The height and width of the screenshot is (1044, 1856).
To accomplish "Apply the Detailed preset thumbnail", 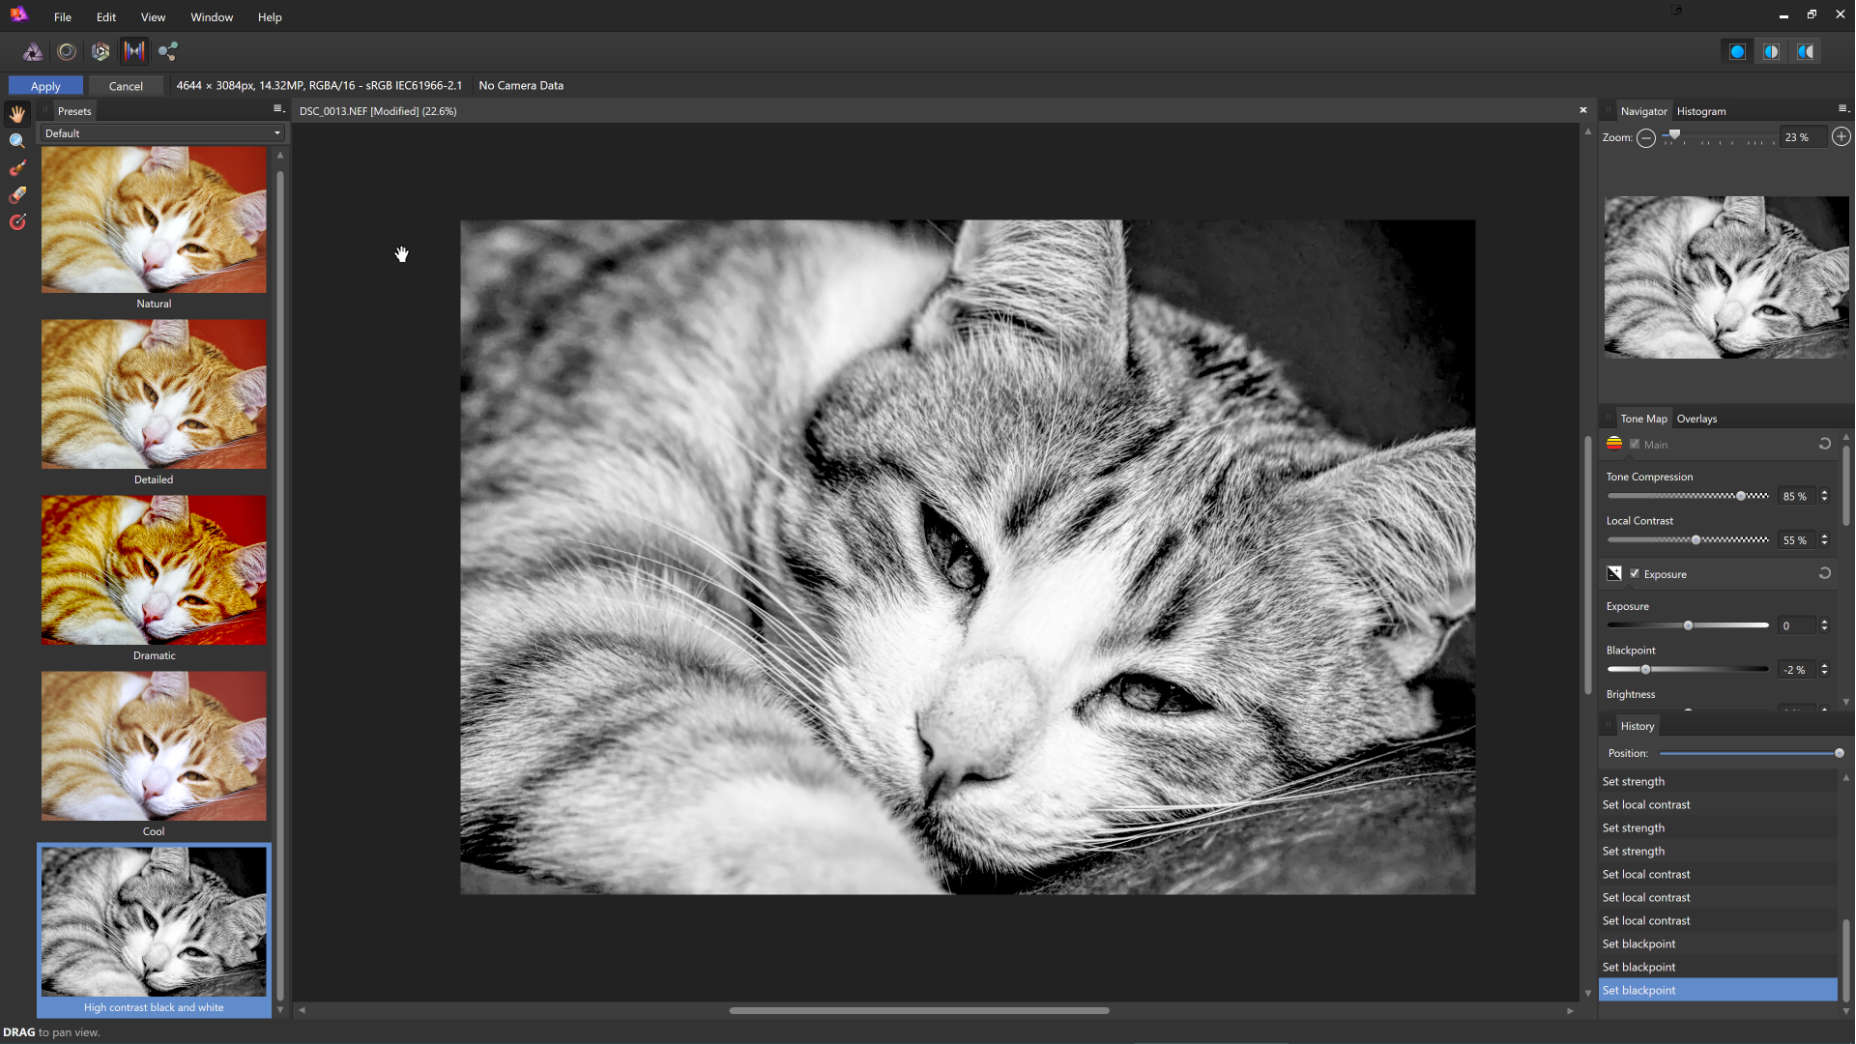I will (154, 394).
